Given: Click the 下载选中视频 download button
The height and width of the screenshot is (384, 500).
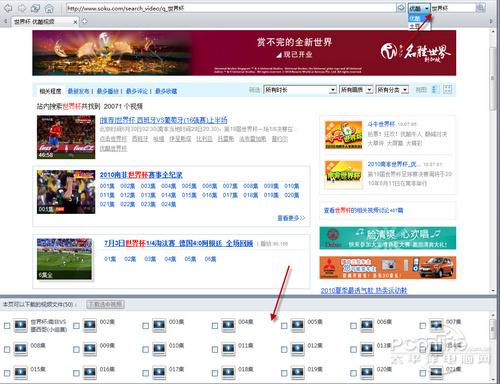Looking at the screenshot, I should coord(105,304).
